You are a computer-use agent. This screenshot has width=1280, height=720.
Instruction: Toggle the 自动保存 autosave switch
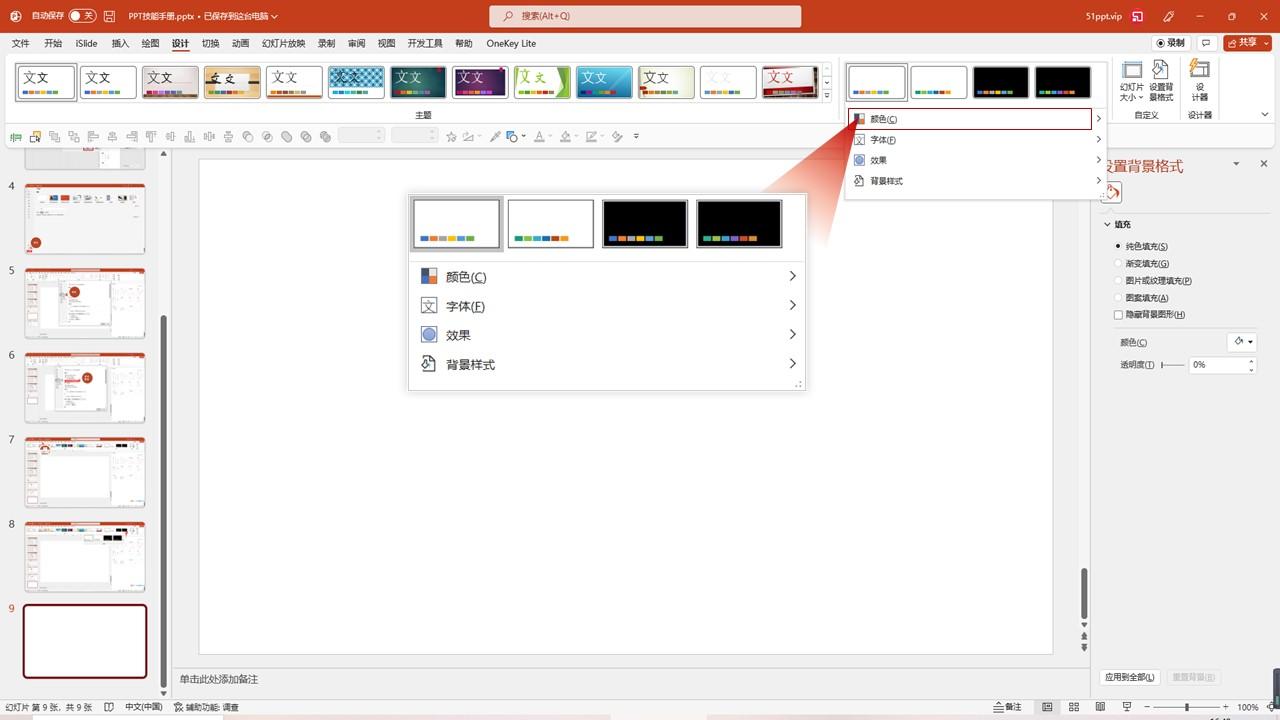(x=82, y=16)
